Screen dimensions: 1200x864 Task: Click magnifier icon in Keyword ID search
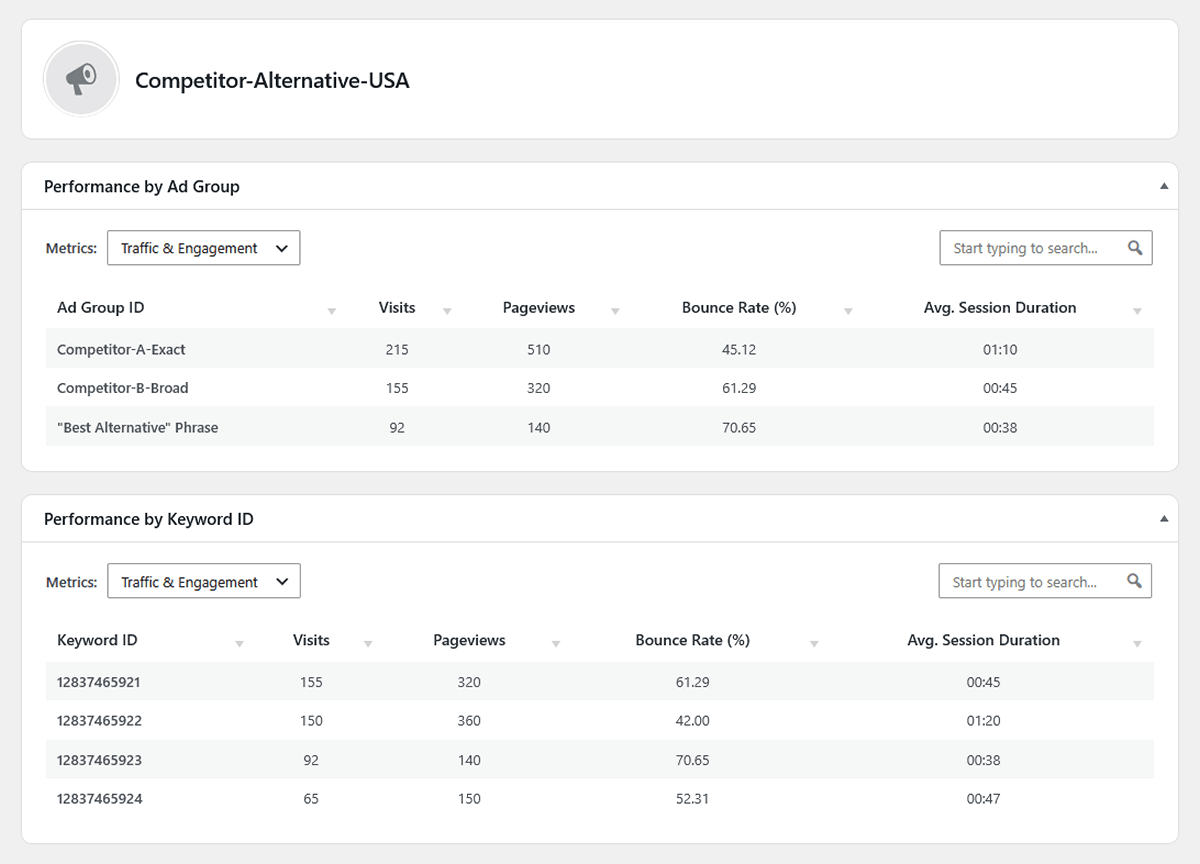(1134, 581)
